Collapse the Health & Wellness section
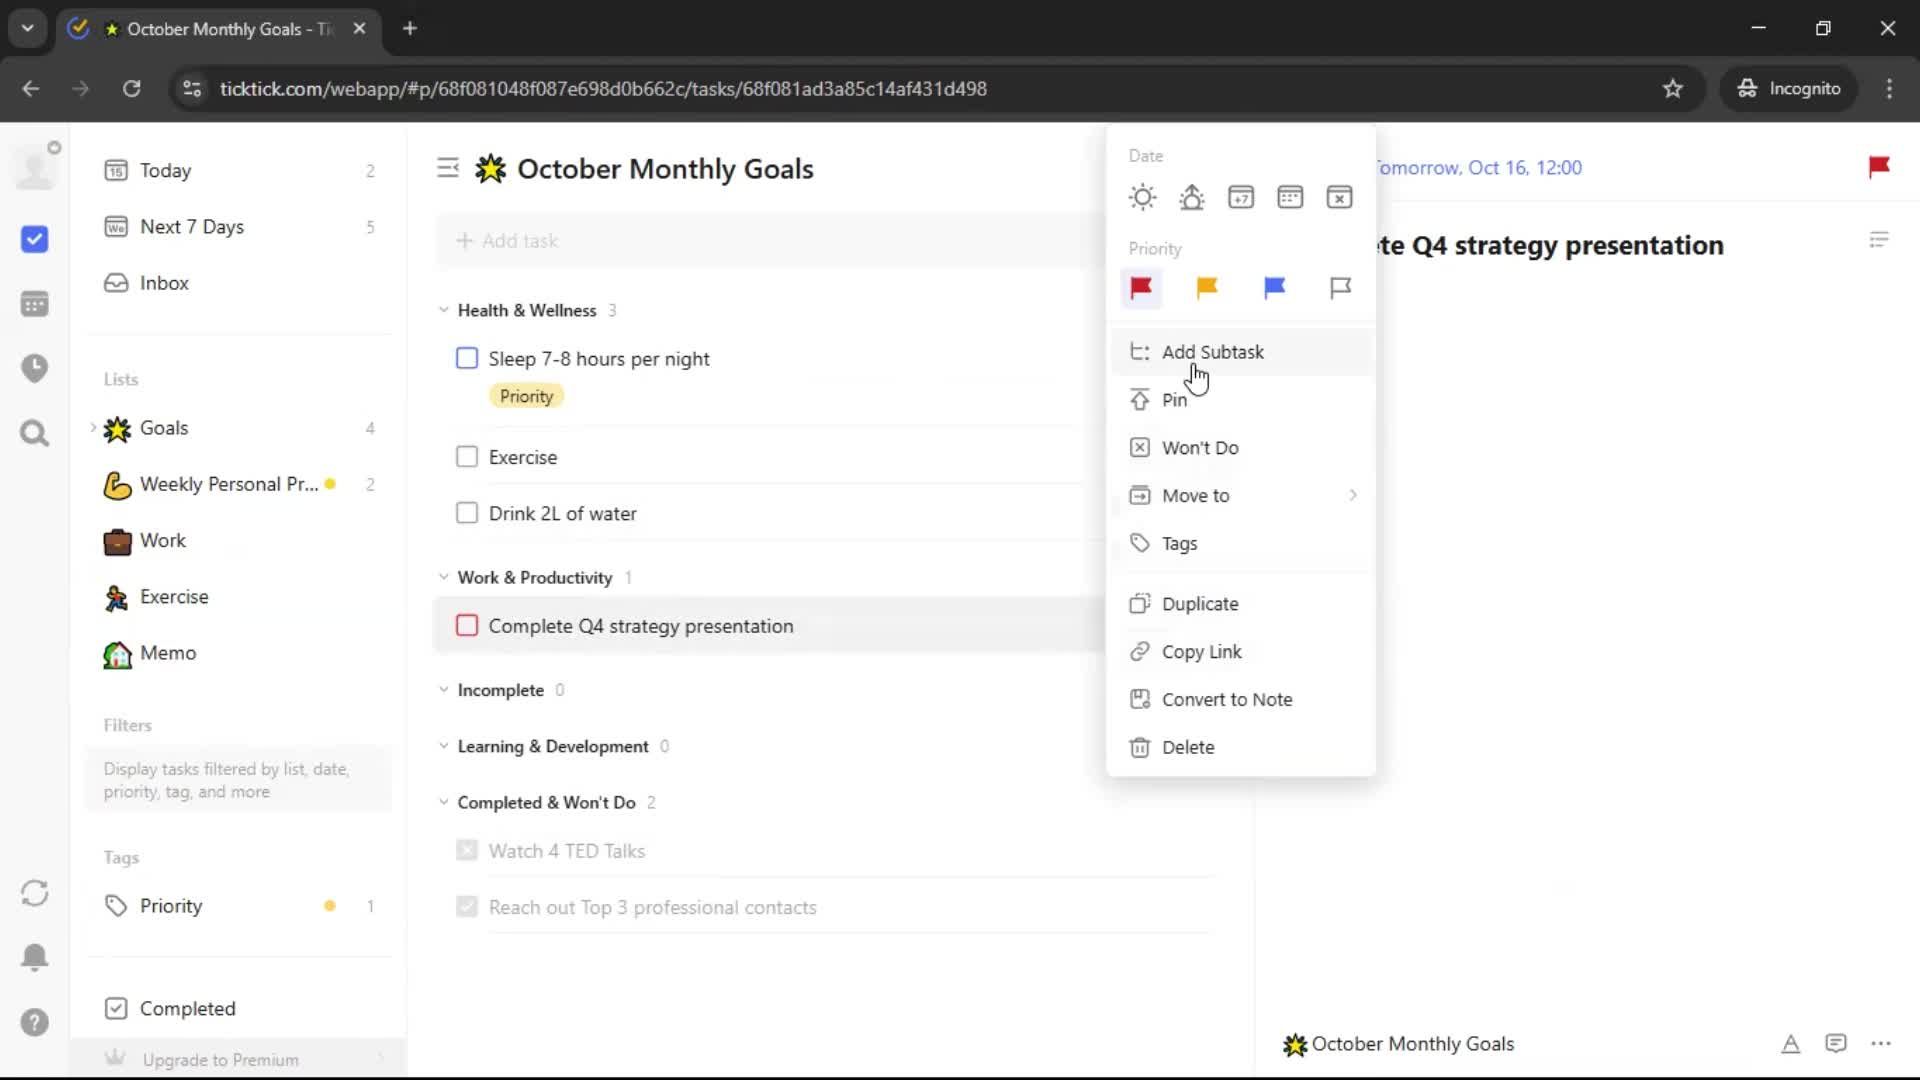This screenshot has height=1080, width=1920. click(x=444, y=310)
